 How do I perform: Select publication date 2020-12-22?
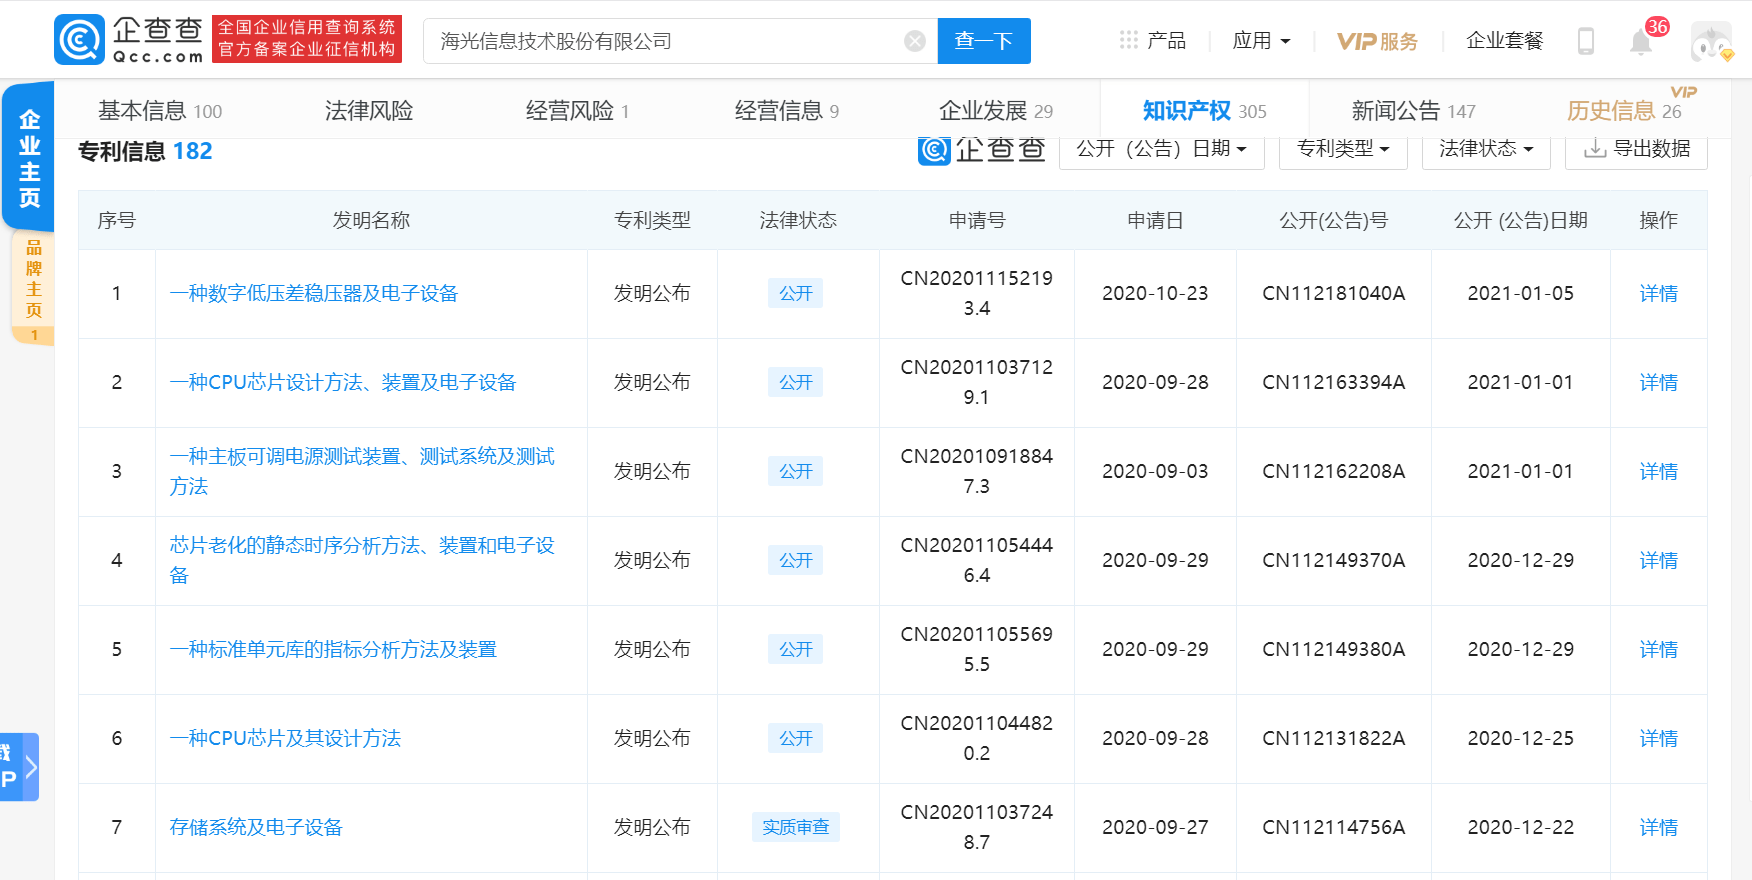click(x=1520, y=827)
